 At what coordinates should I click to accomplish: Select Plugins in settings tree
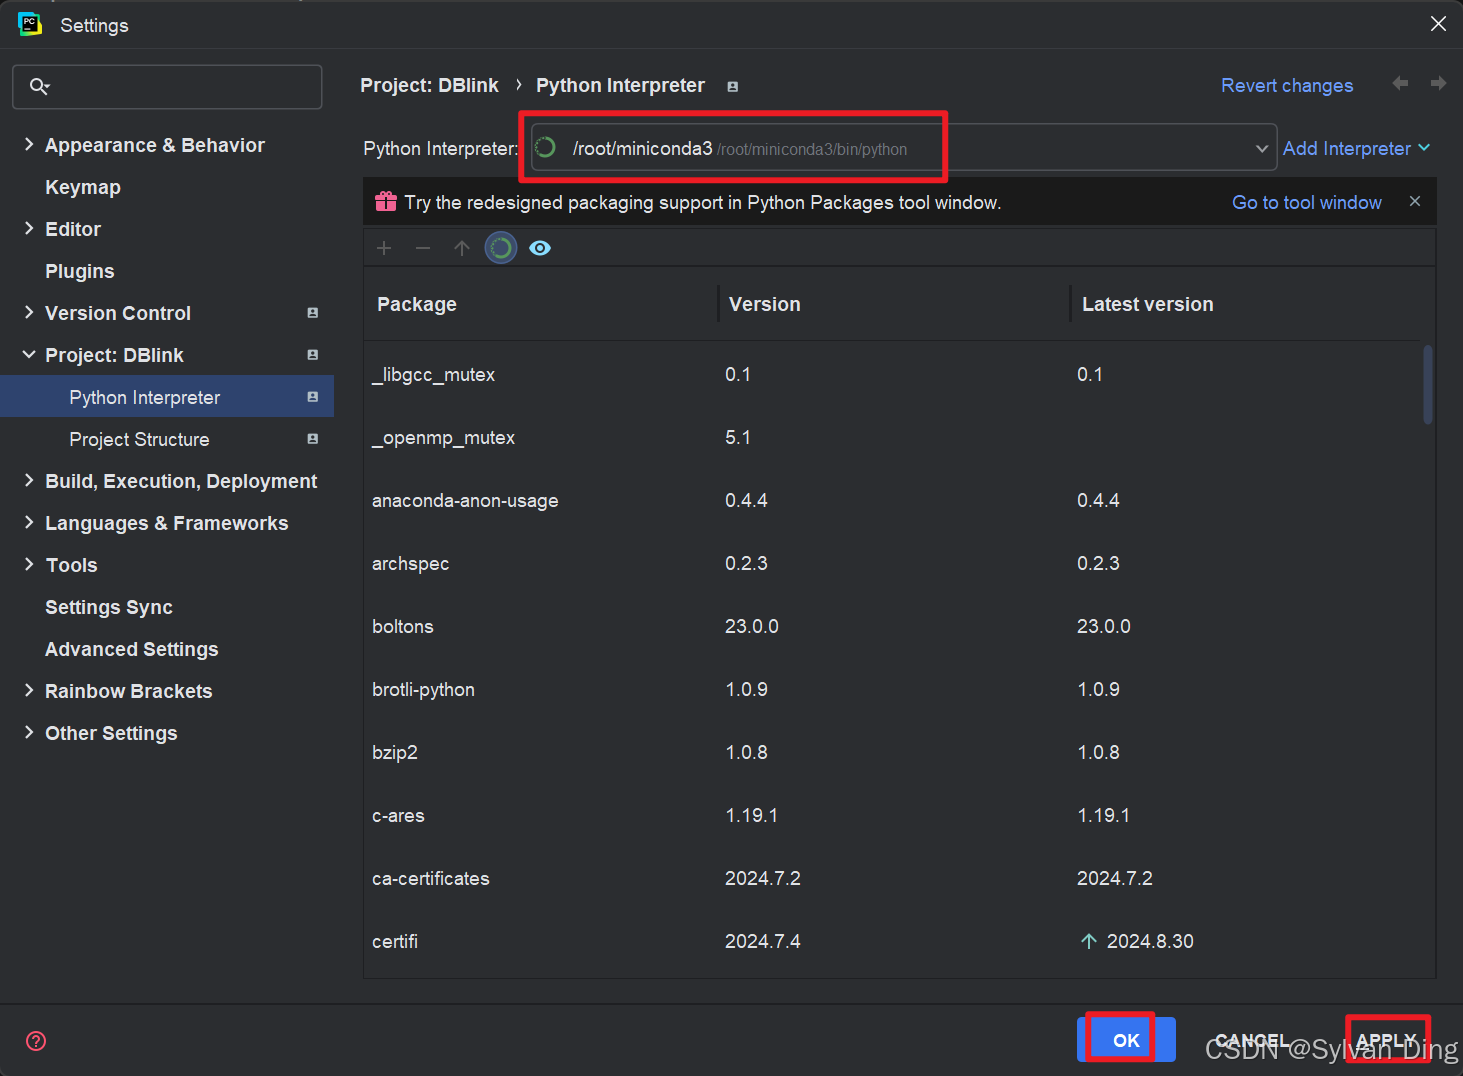(80, 271)
